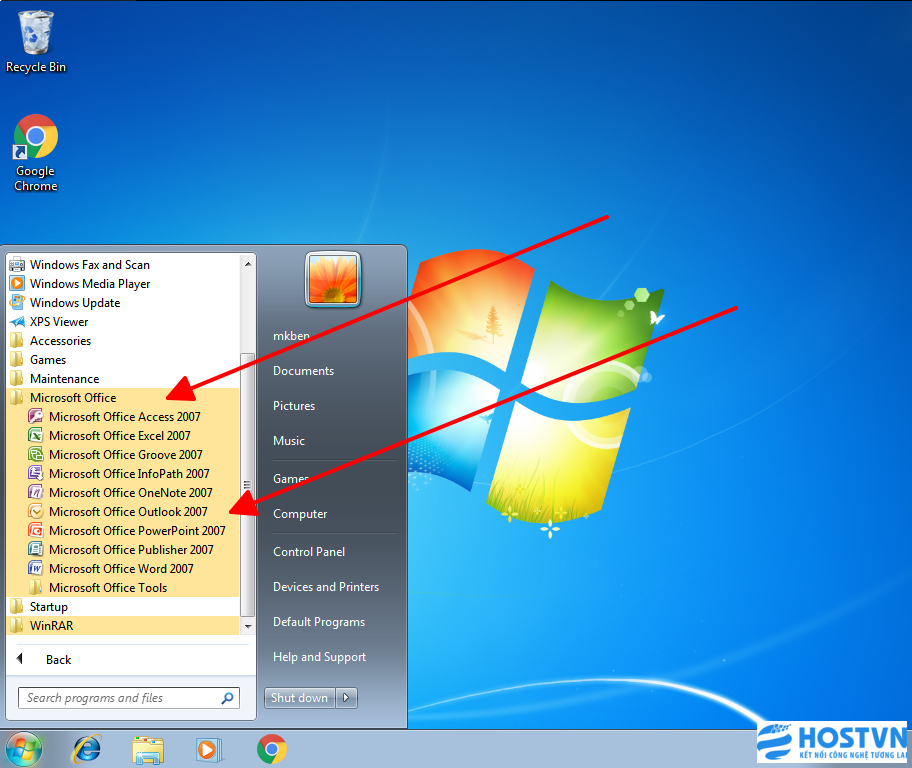Select the Windows Fax and Scan label
The width and height of the screenshot is (912, 768).
(x=90, y=265)
